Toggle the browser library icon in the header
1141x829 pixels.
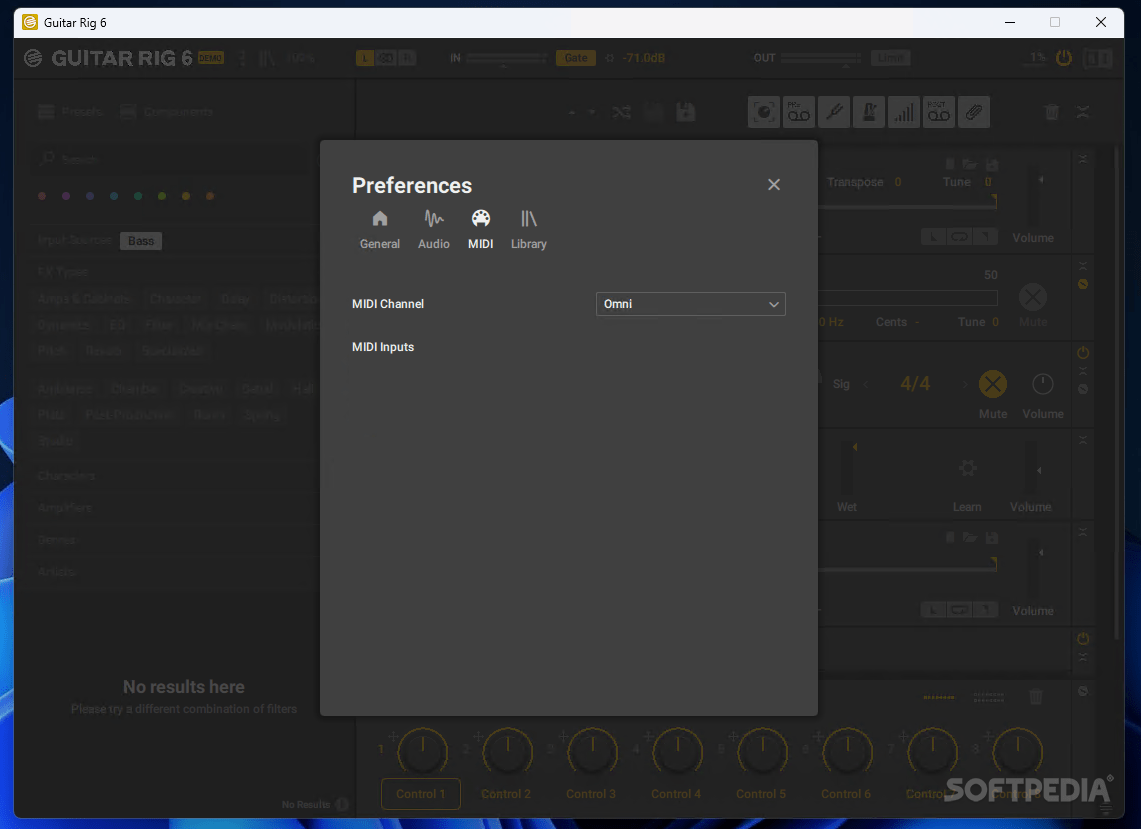click(267, 58)
